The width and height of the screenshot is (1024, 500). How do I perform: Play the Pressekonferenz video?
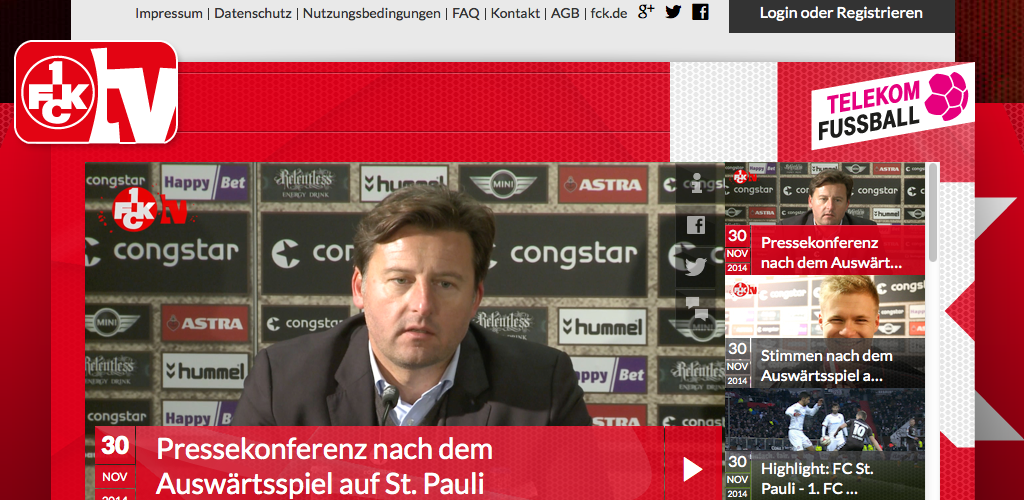tap(693, 469)
